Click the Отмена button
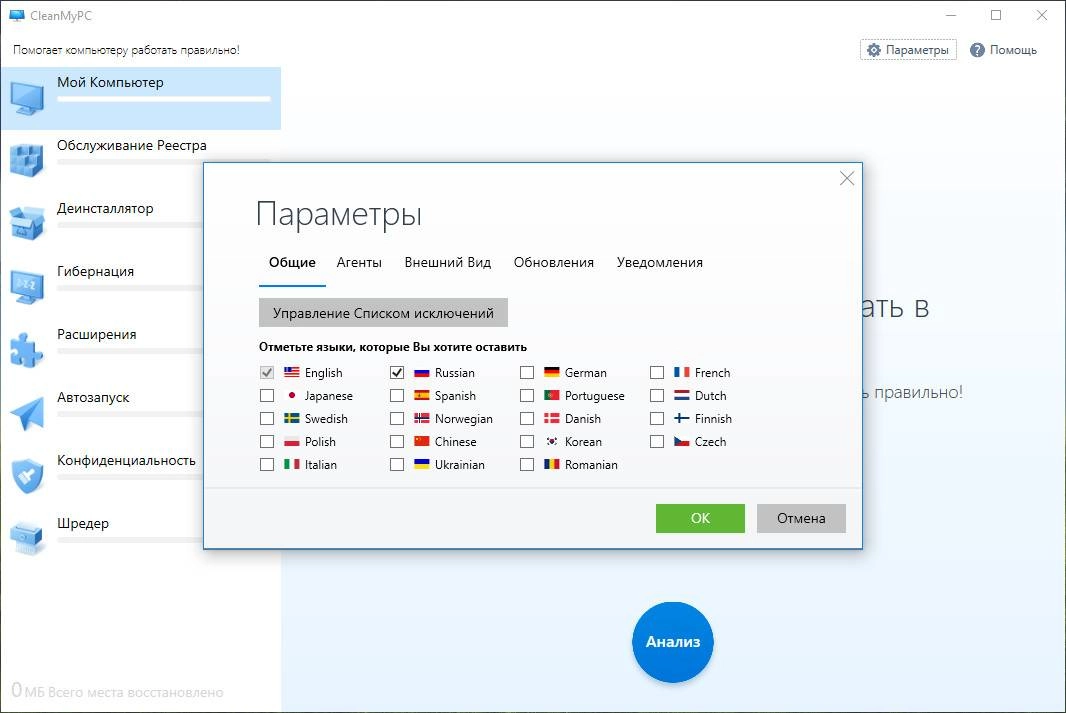This screenshot has width=1066, height=713. 801,519
